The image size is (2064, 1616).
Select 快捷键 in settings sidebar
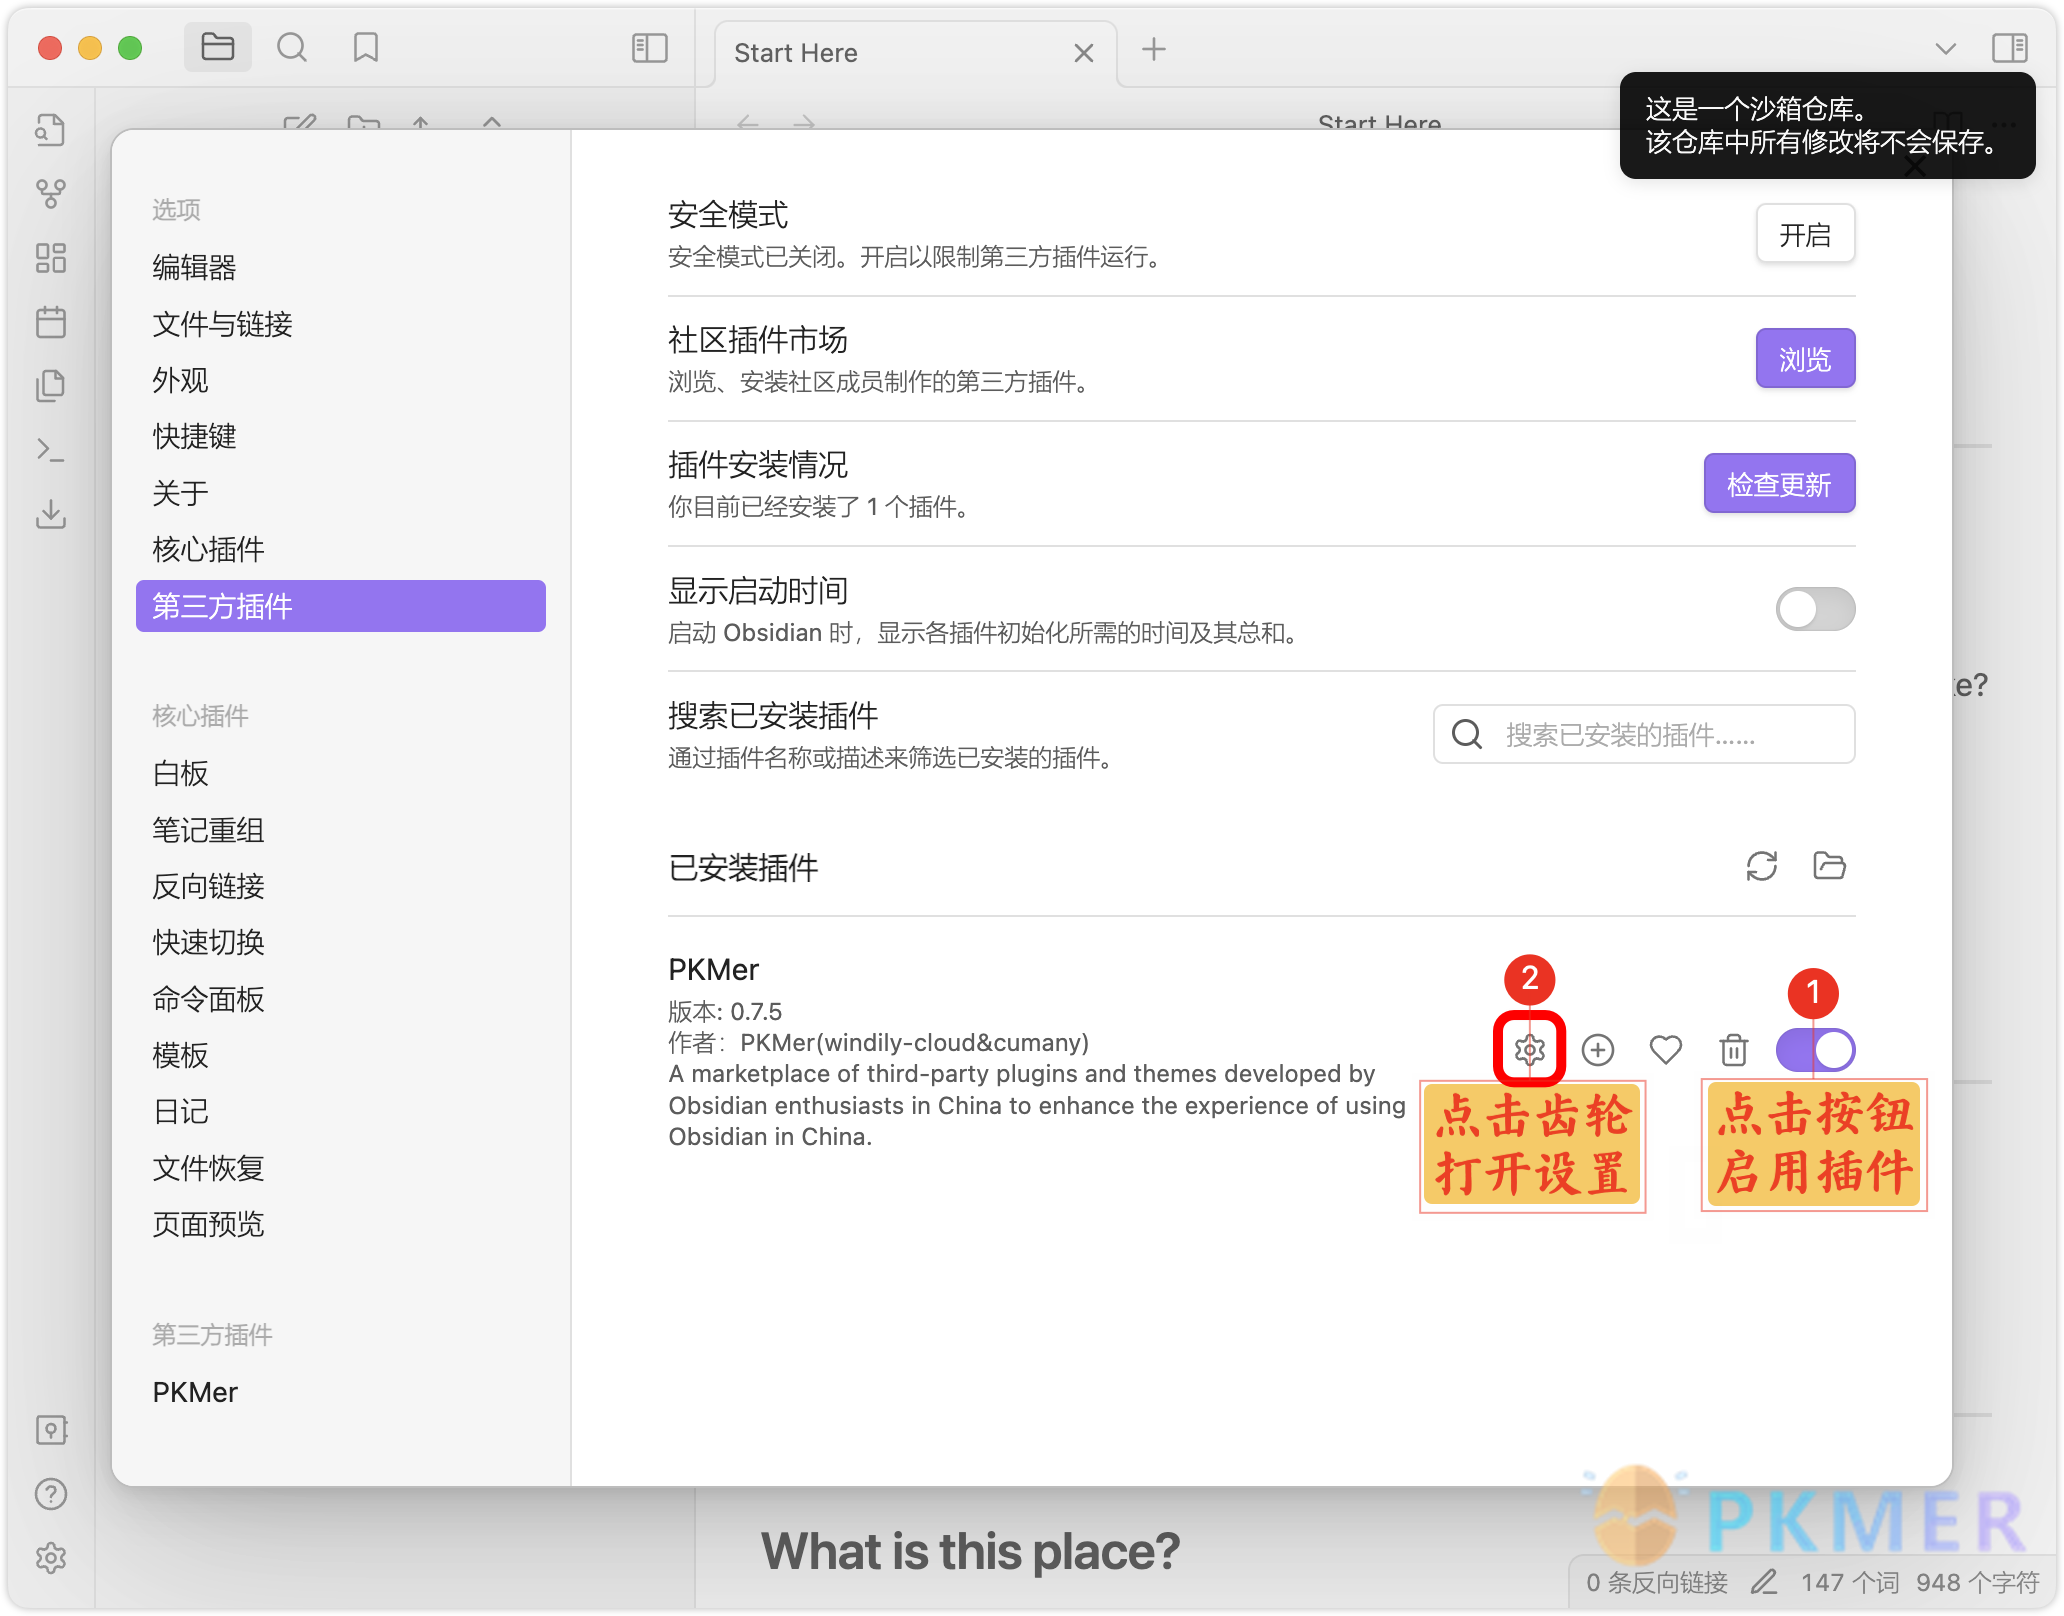(x=340, y=436)
